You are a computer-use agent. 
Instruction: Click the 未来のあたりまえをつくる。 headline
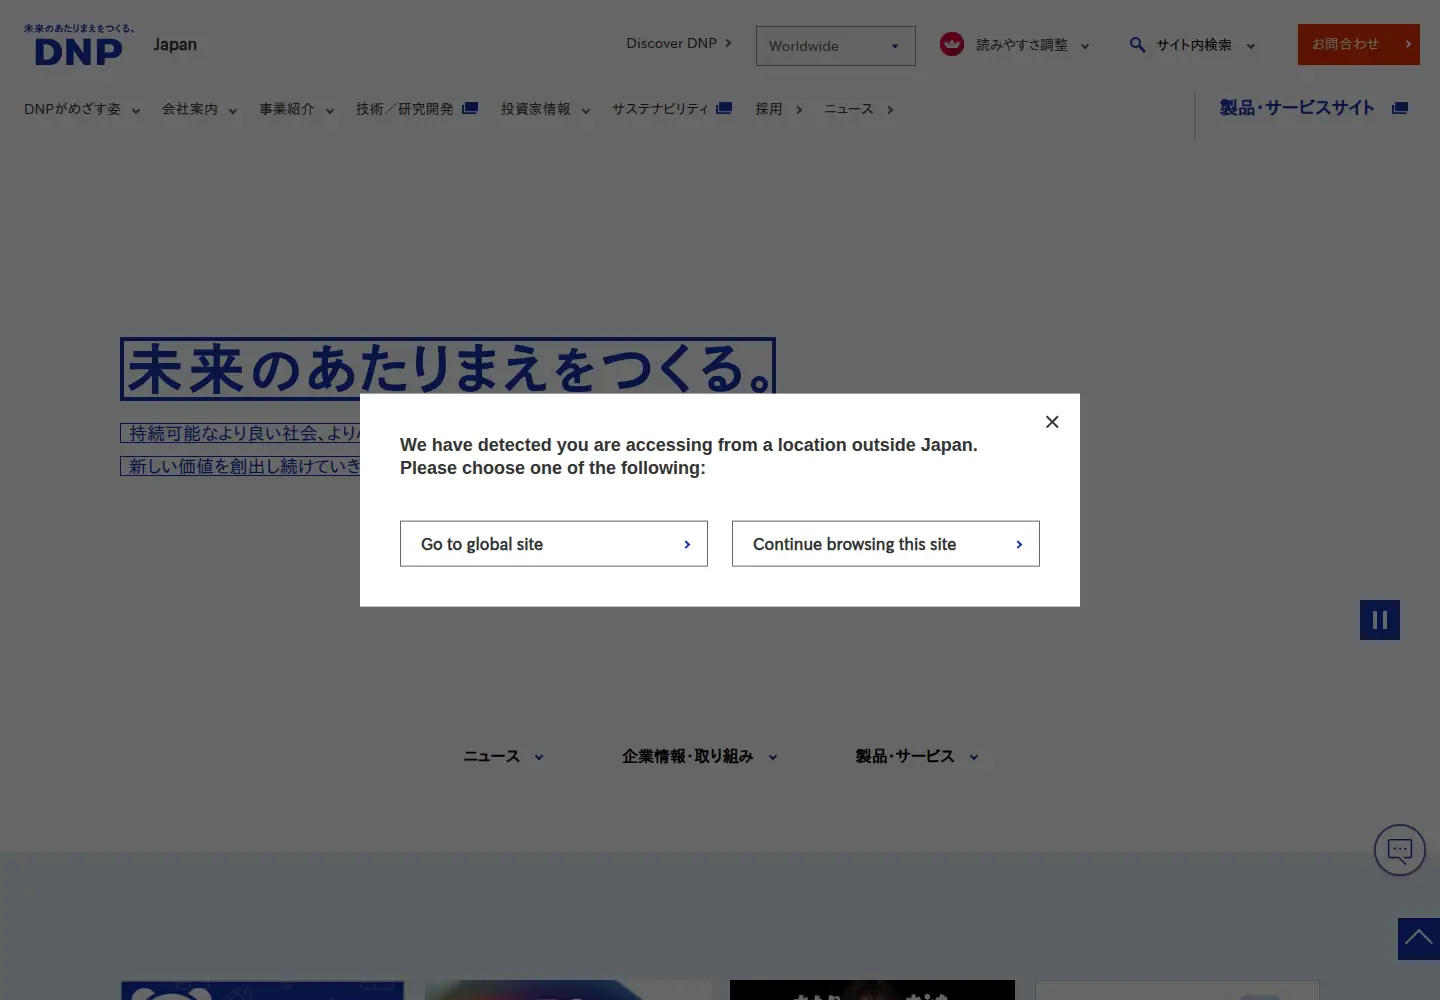point(448,369)
